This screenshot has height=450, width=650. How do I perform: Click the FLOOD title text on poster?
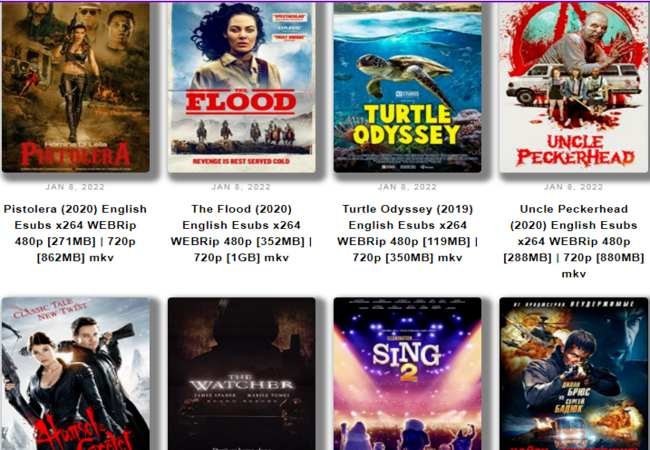pyautogui.click(x=241, y=102)
